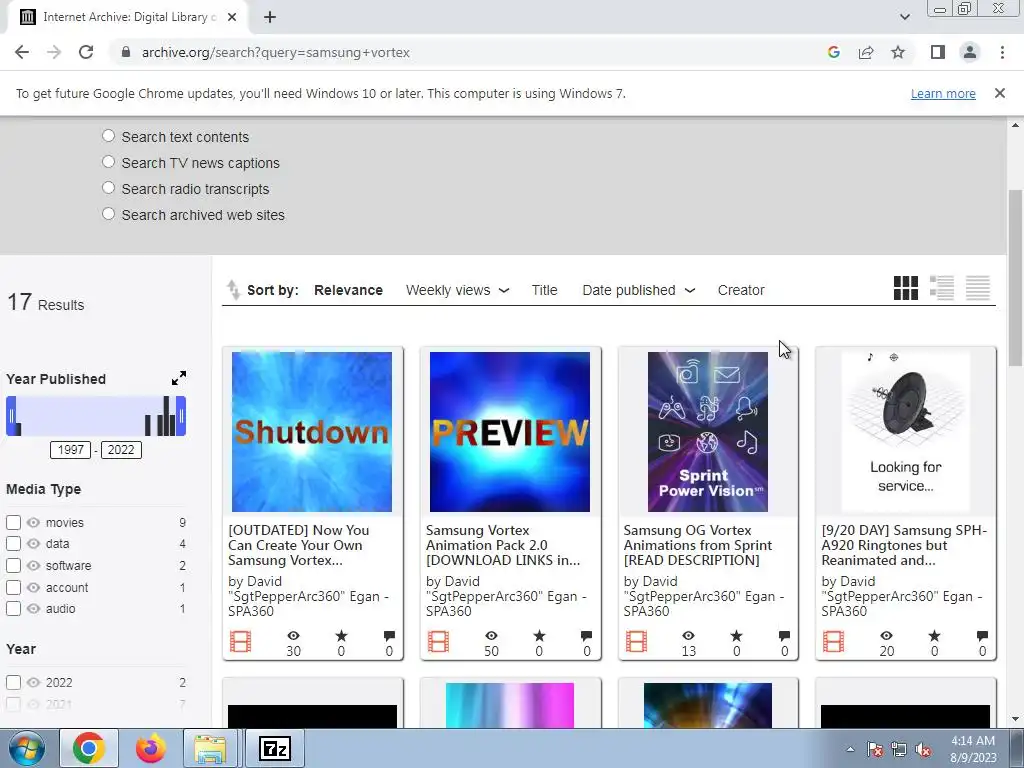The height and width of the screenshot is (768, 1024).
Task: Check the account media type filter
Action: click(x=13, y=587)
